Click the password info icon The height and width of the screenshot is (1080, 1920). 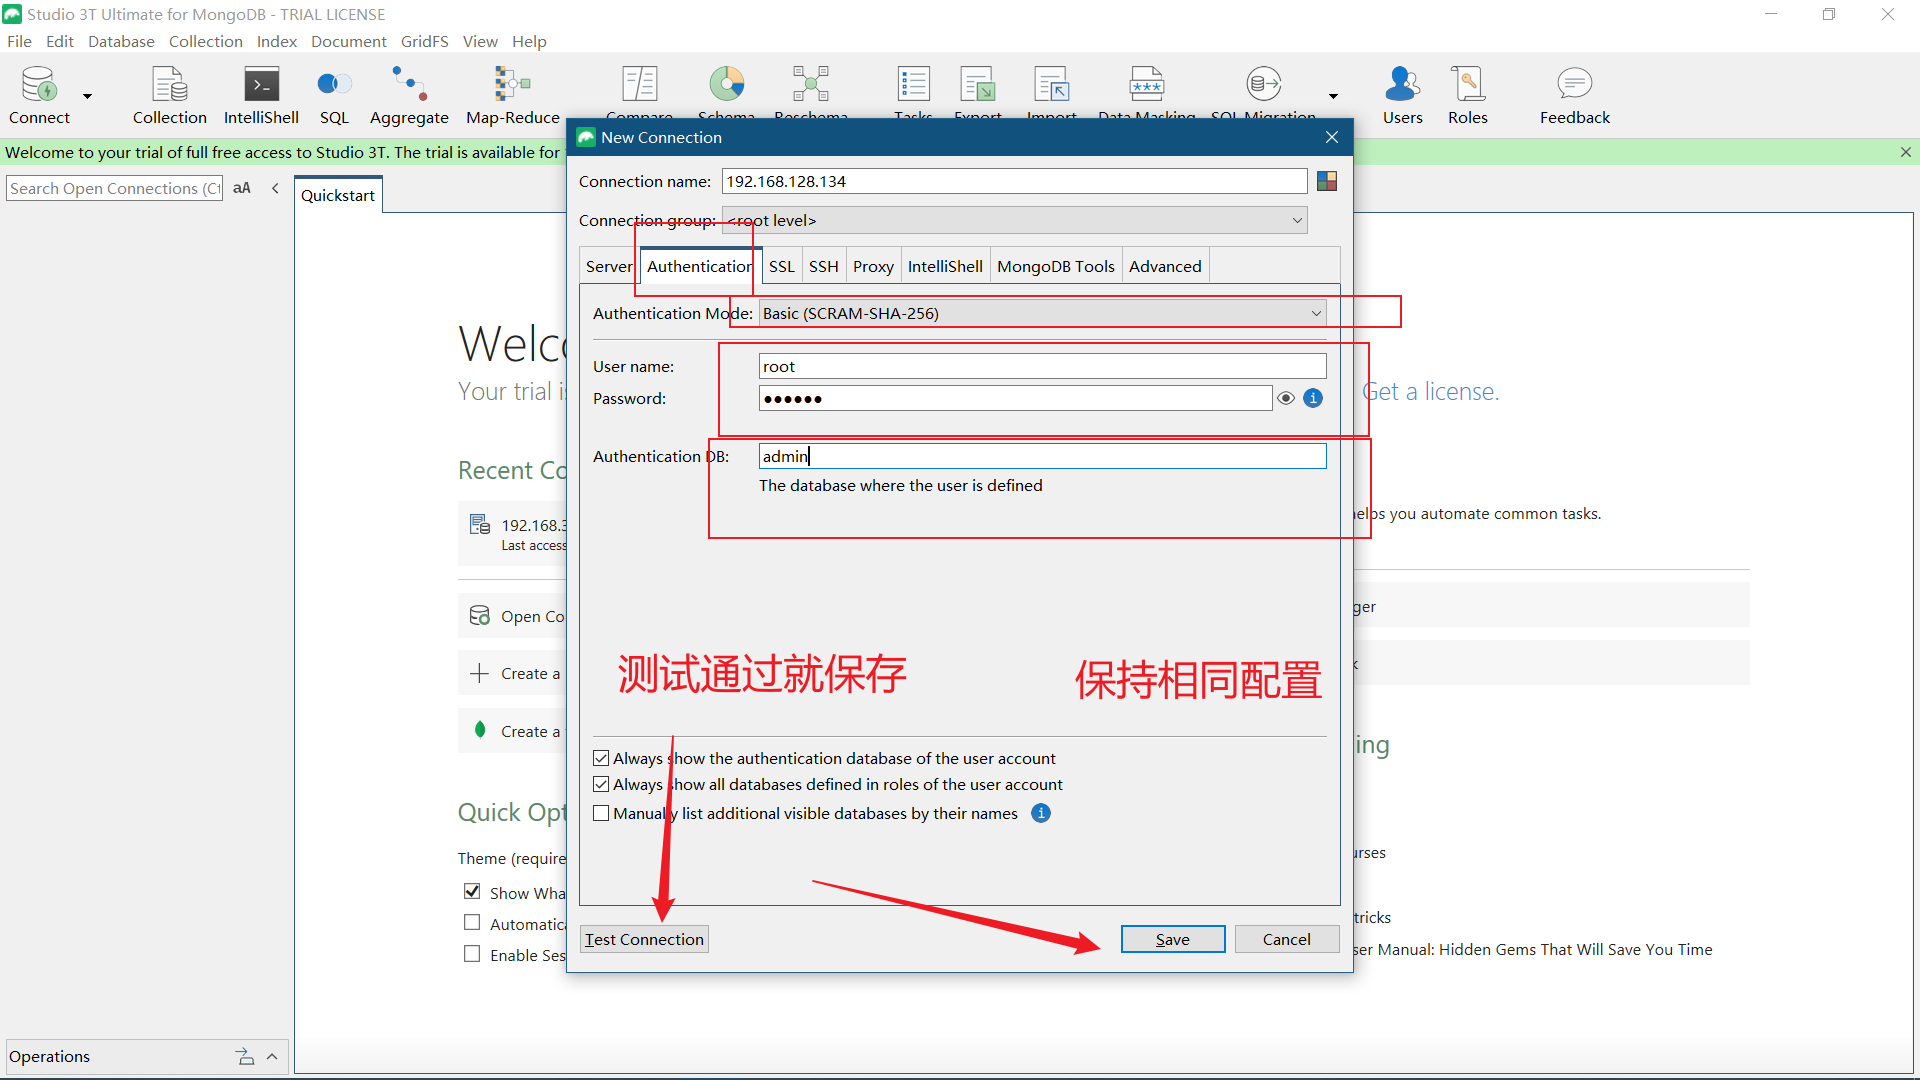(x=1313, y=398)
